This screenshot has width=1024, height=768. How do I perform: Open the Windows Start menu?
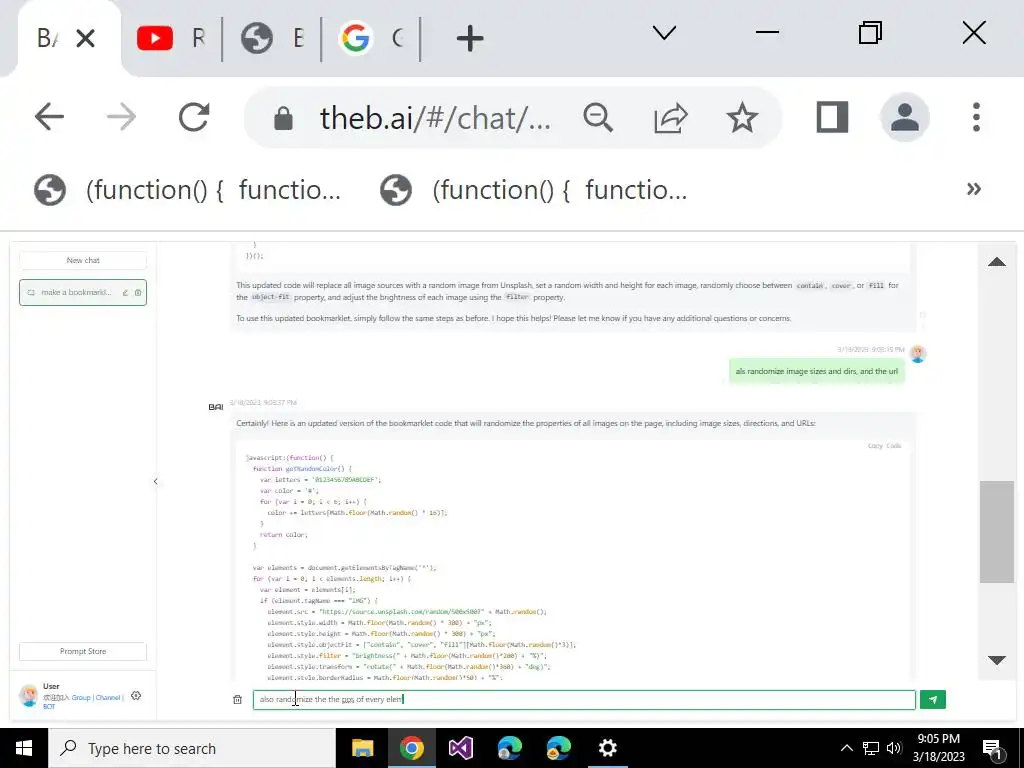click(24, 748)
